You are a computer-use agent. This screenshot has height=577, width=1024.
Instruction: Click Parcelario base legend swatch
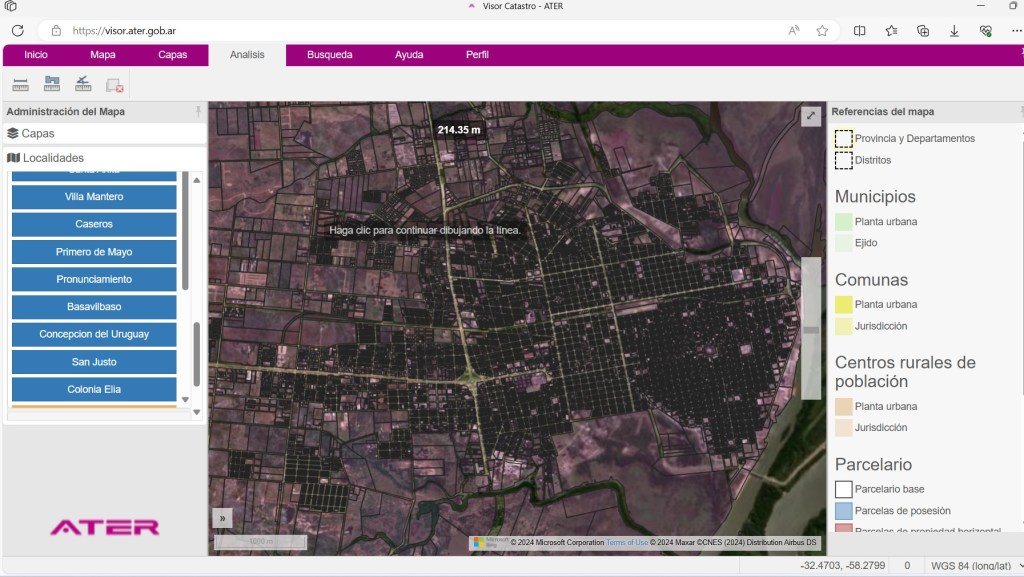[843, 489]
